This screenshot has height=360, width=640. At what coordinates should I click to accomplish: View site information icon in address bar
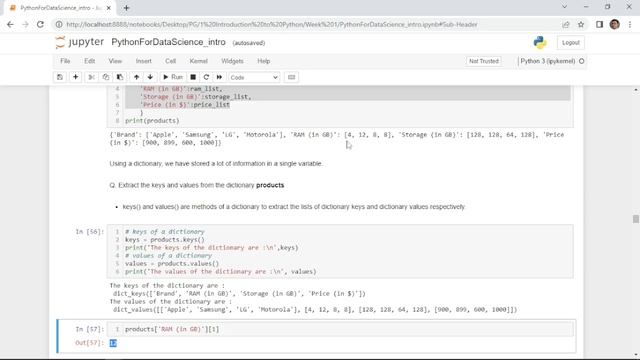coord(59,24)
